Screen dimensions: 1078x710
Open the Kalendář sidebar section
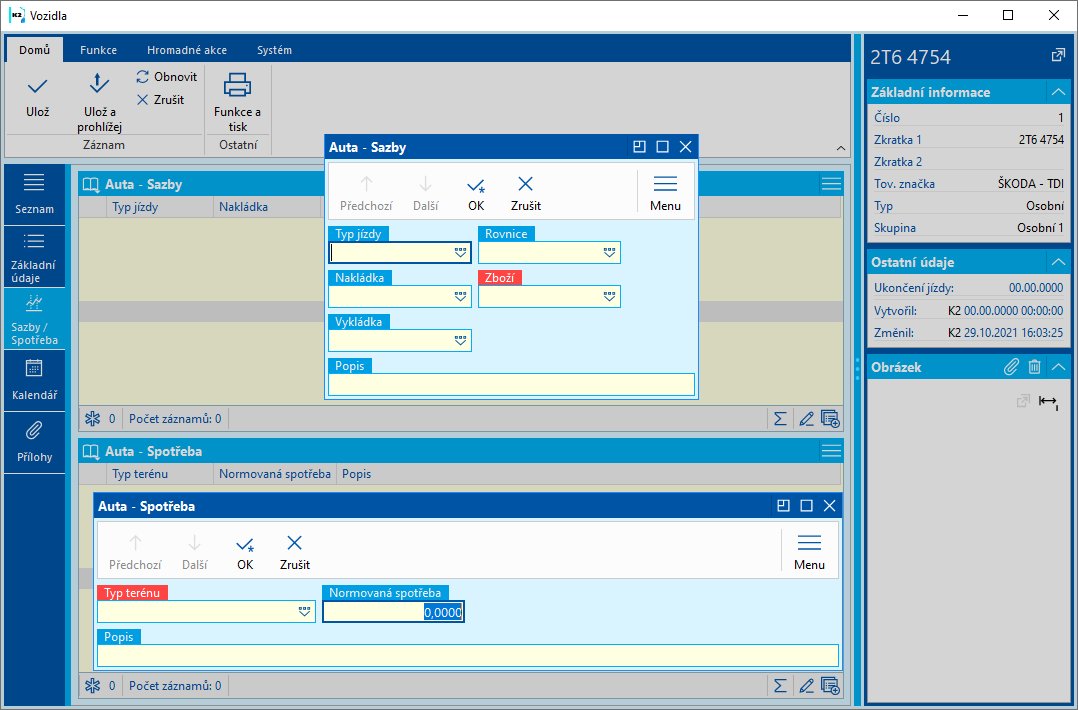tap(34, 381)
